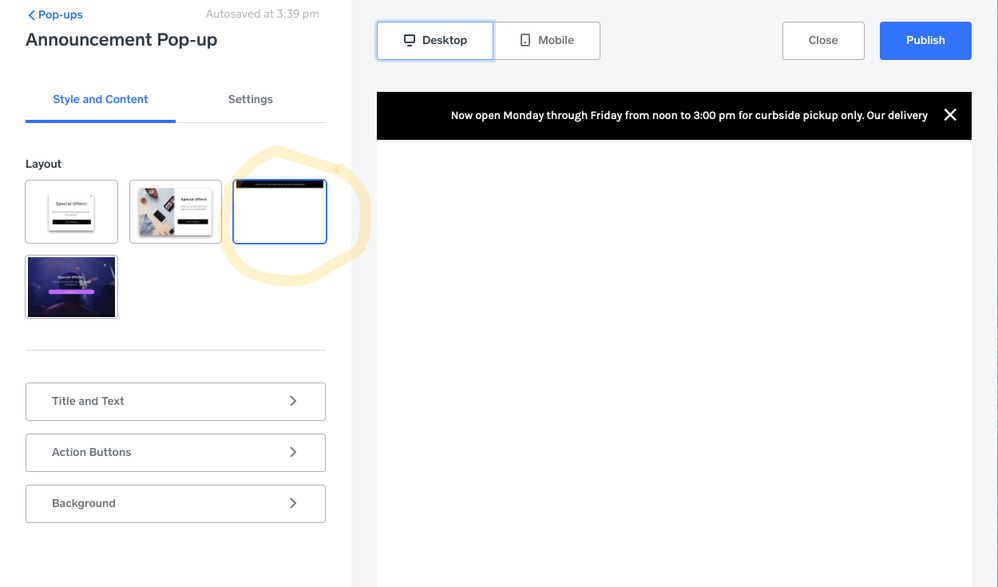Click the mobile phone icon
The image size is (998, 587).
click(x=525, y=40)
